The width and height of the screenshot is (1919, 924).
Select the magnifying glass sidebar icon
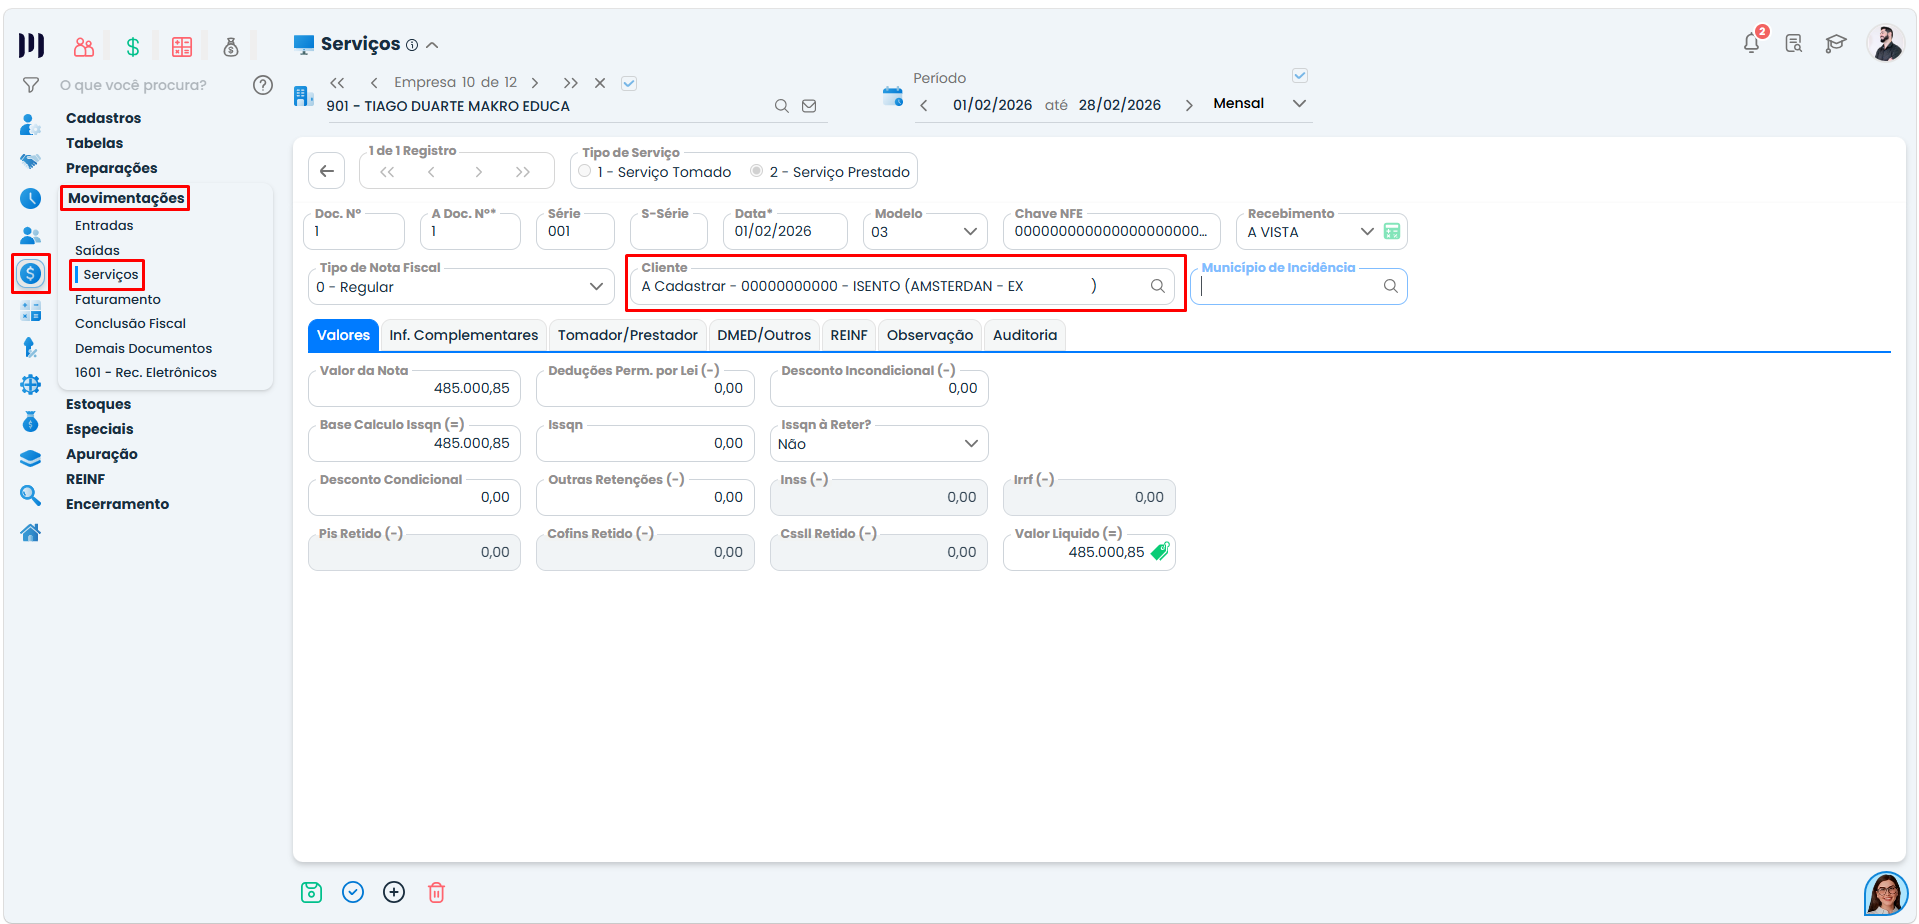click(x=31, y=495)
